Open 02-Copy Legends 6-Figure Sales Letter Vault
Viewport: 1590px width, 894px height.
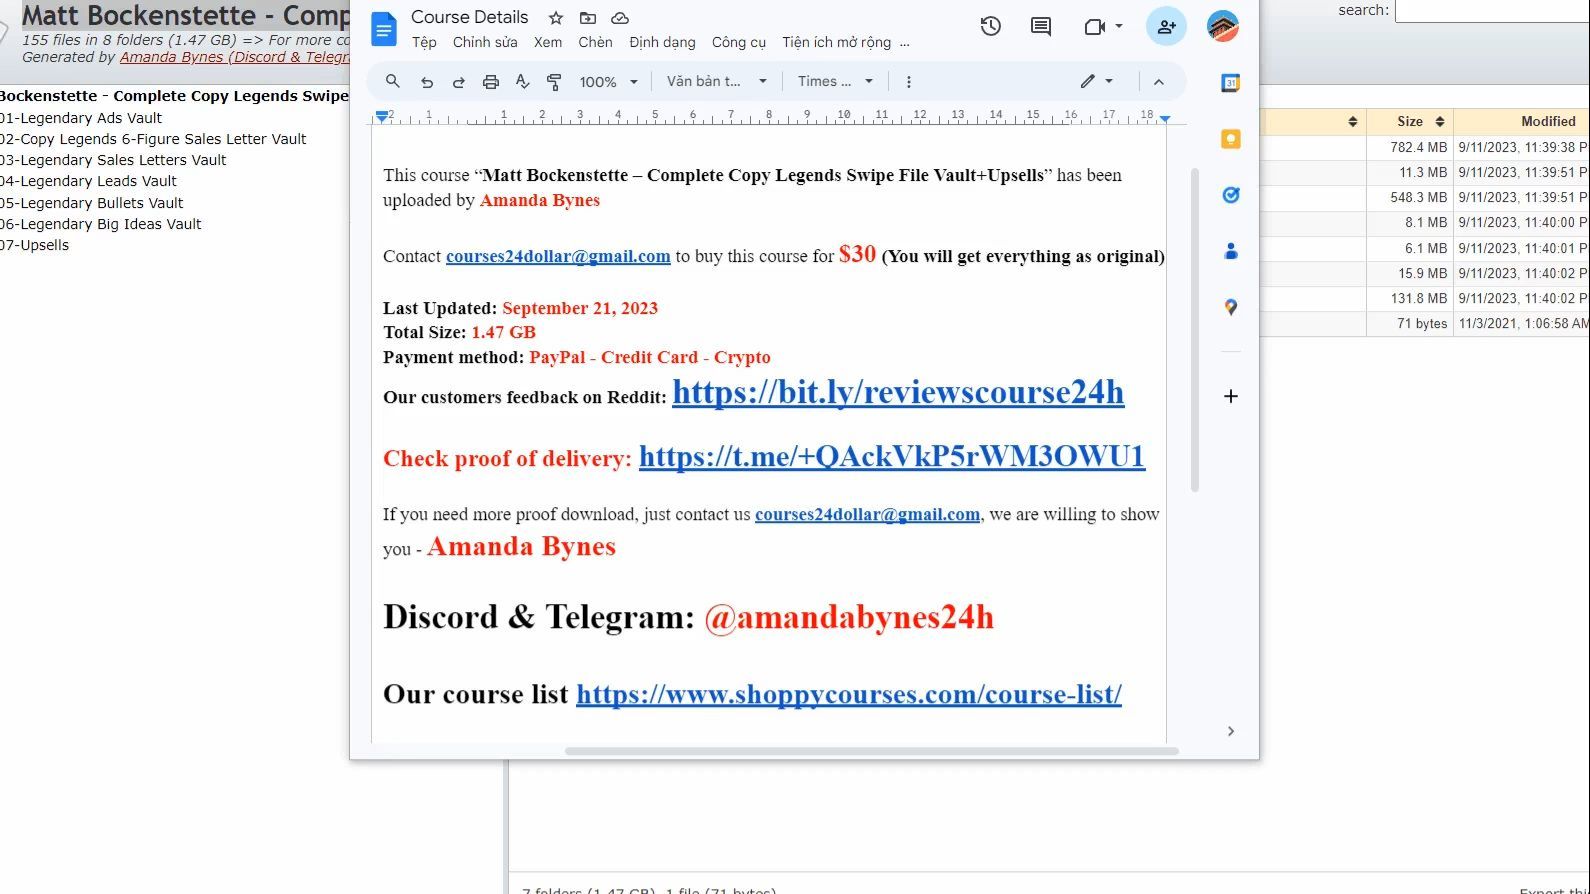[154, 139]
